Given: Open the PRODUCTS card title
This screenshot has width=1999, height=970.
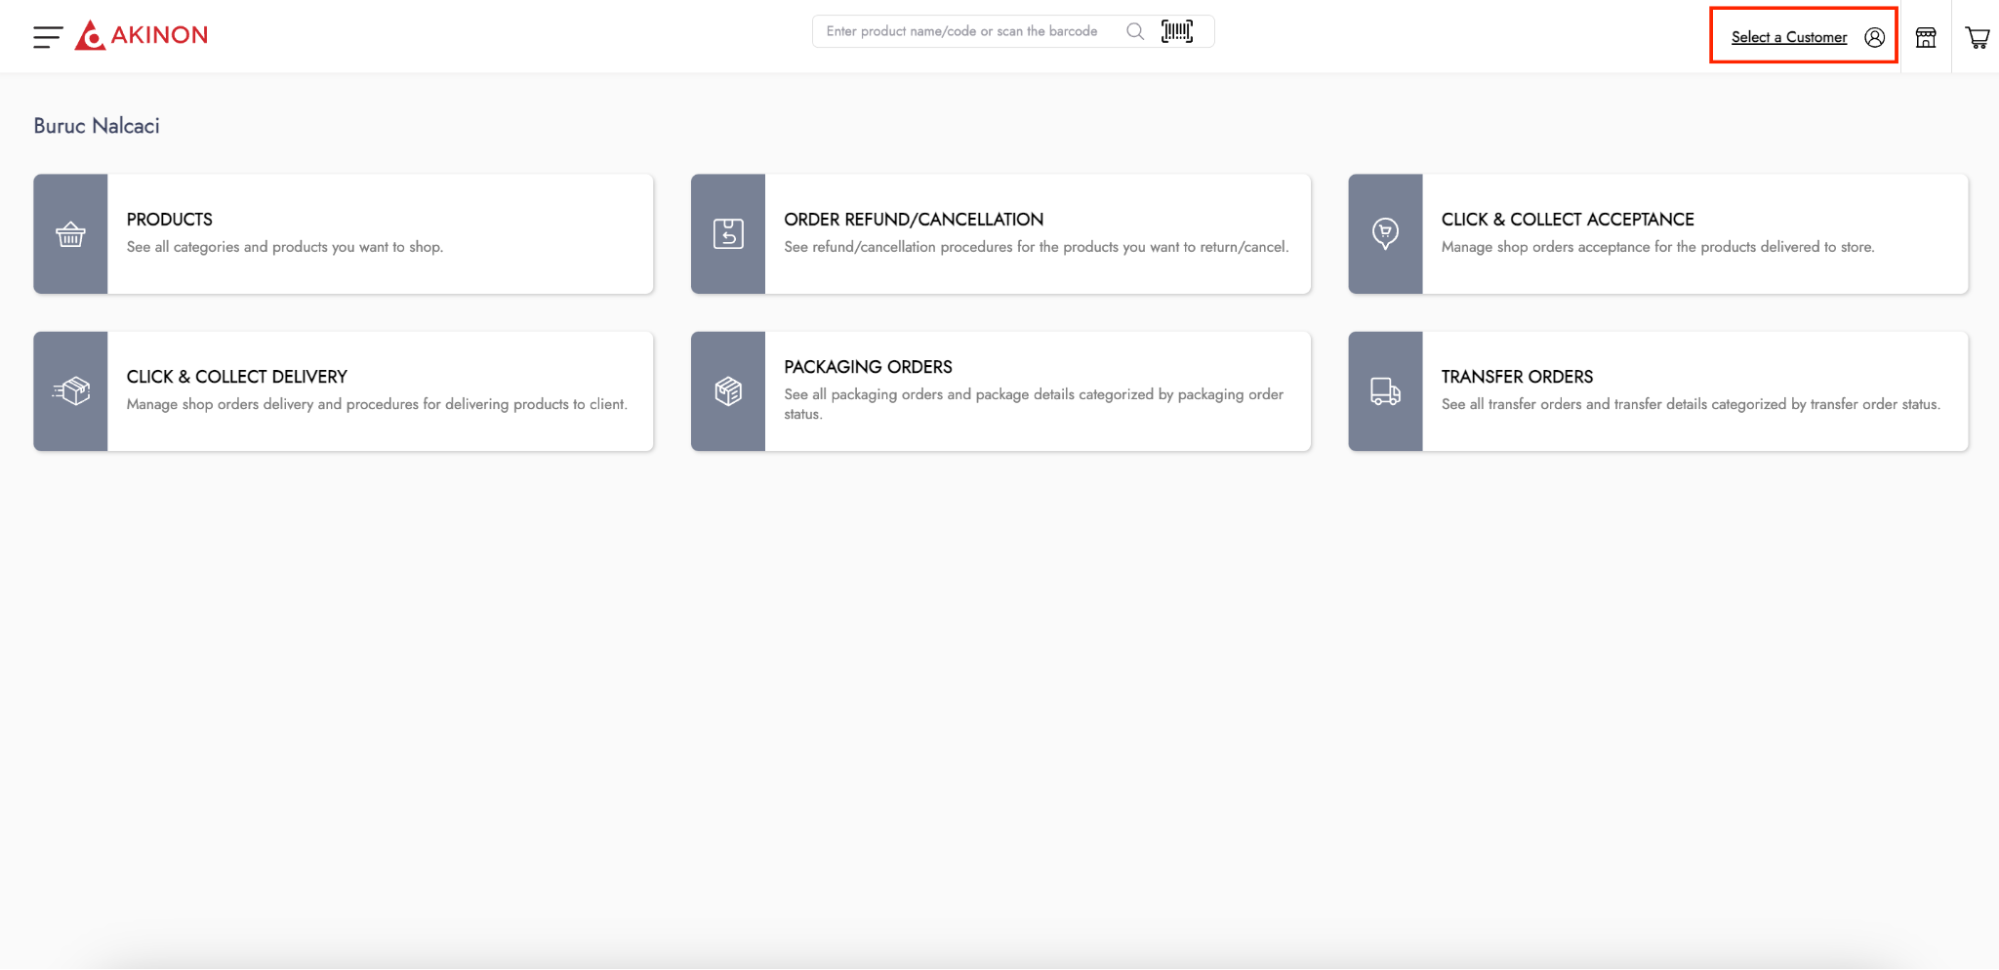Looking at the screenshot, I should [x=169, y=219].
